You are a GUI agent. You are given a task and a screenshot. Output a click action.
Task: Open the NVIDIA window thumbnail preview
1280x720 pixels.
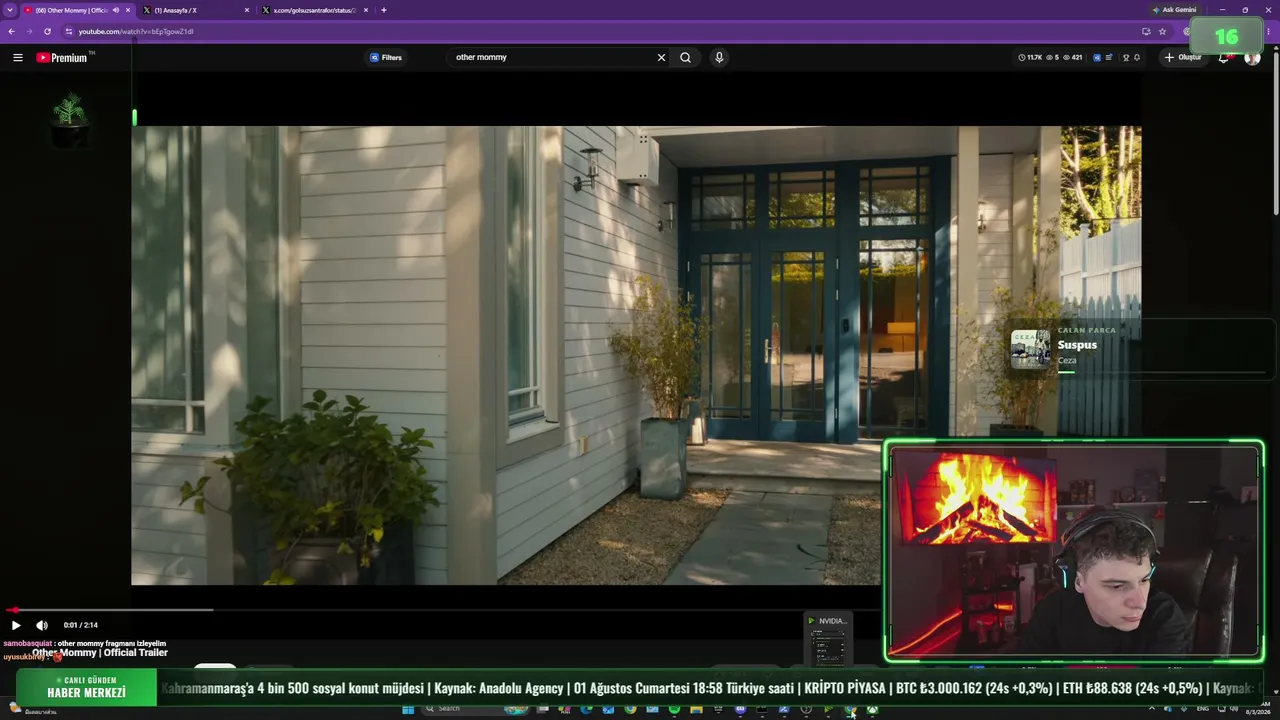pyautogui.click(x=828, y=640)
